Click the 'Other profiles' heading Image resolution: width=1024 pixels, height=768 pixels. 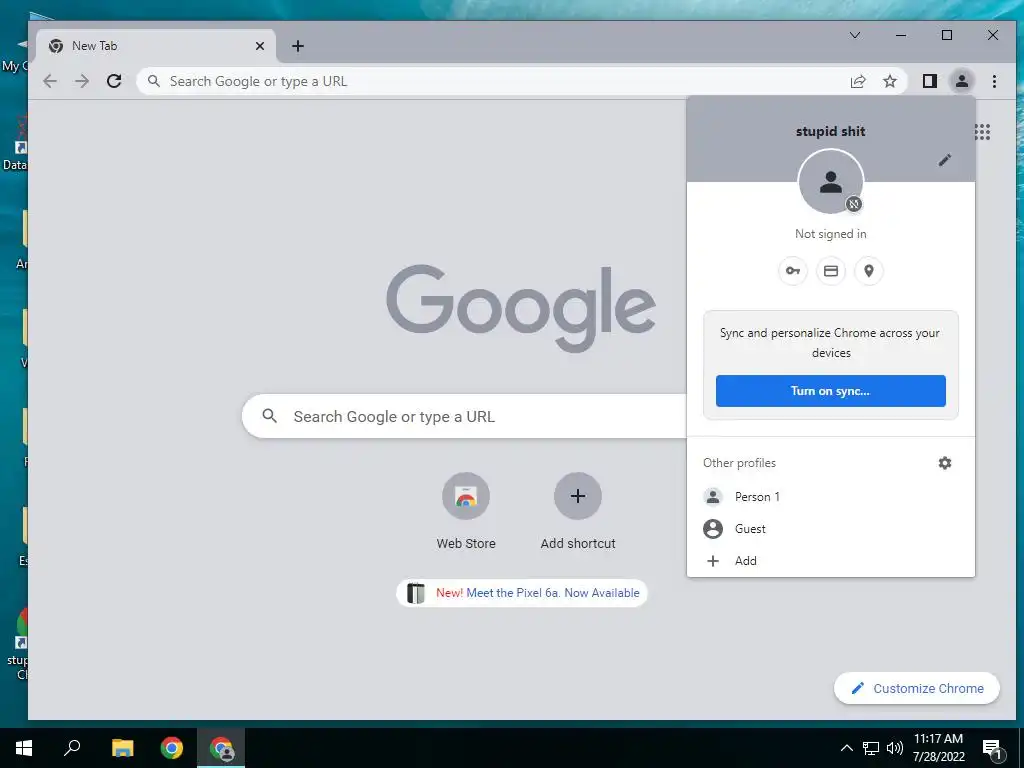tap(739, 463)
